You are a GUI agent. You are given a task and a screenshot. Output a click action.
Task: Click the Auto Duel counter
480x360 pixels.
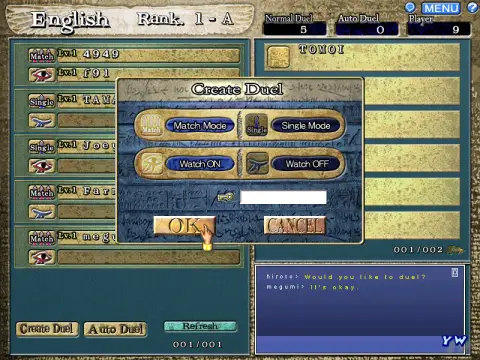[367, 30]
